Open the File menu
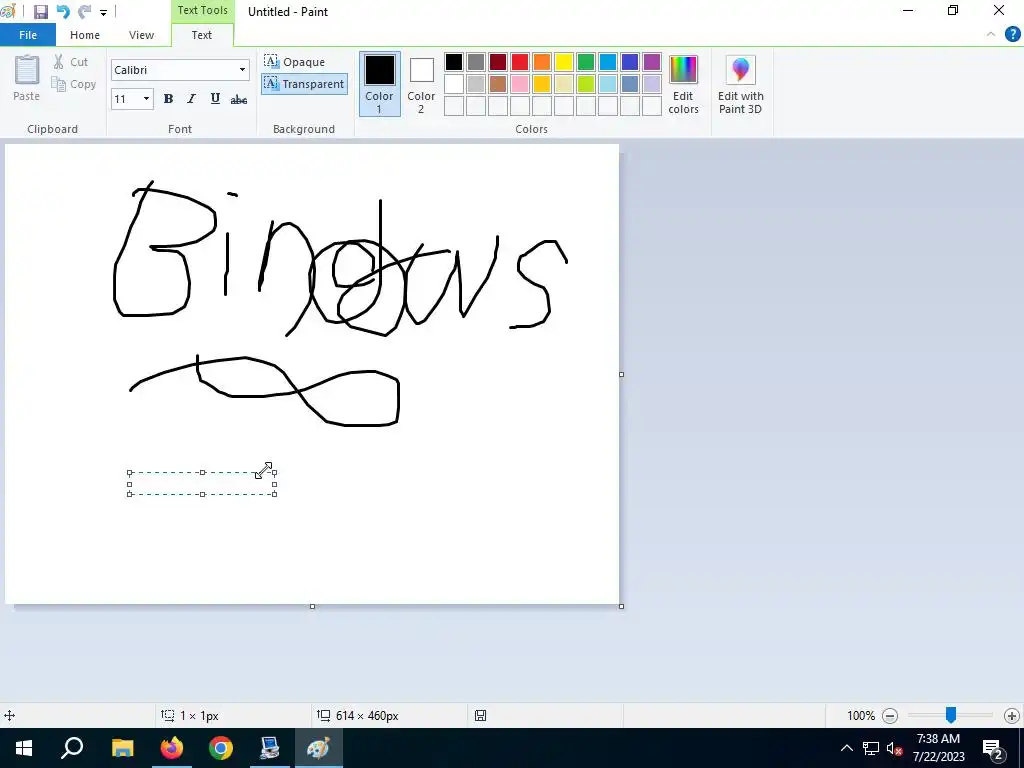Screen dimensions: 1024x768 coord(27,35)
